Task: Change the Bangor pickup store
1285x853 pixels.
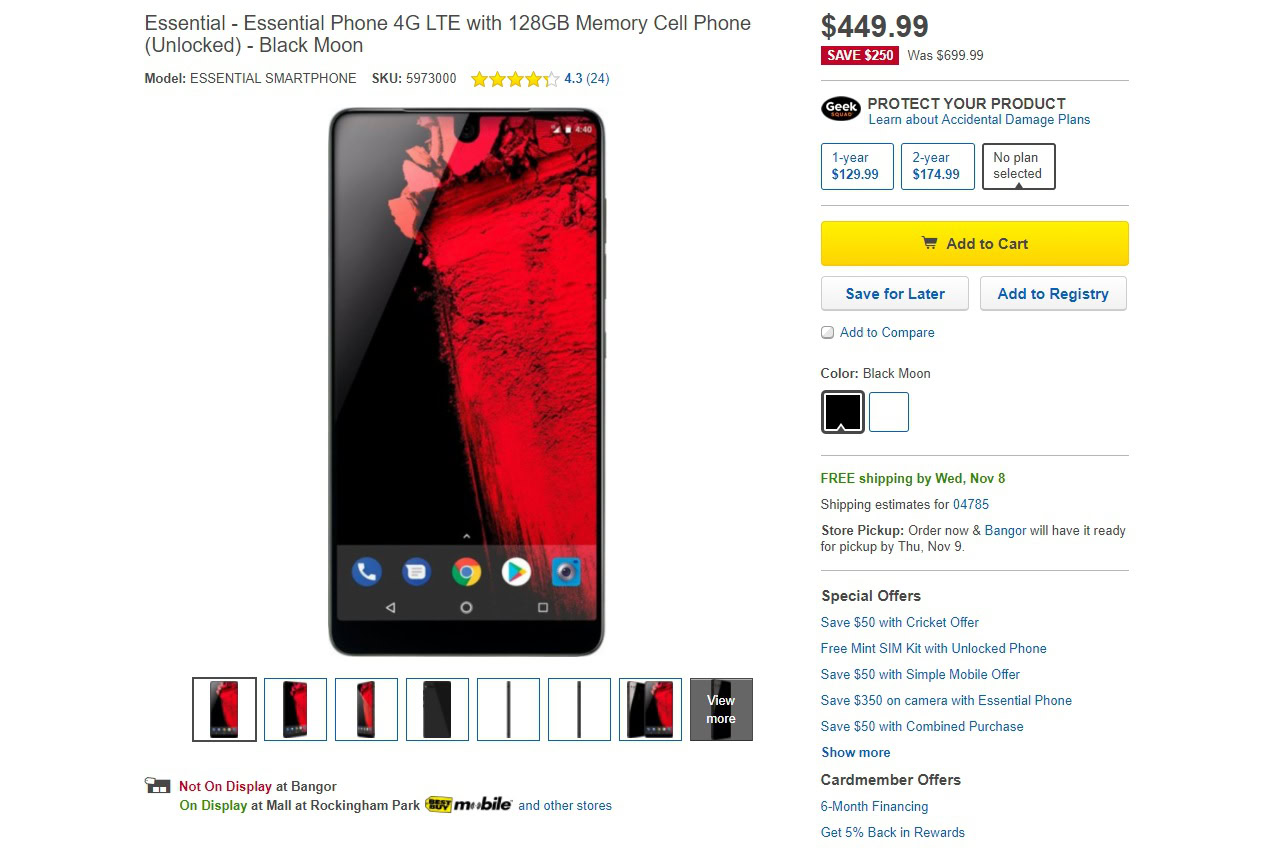Action: [x=1005, y=531]
